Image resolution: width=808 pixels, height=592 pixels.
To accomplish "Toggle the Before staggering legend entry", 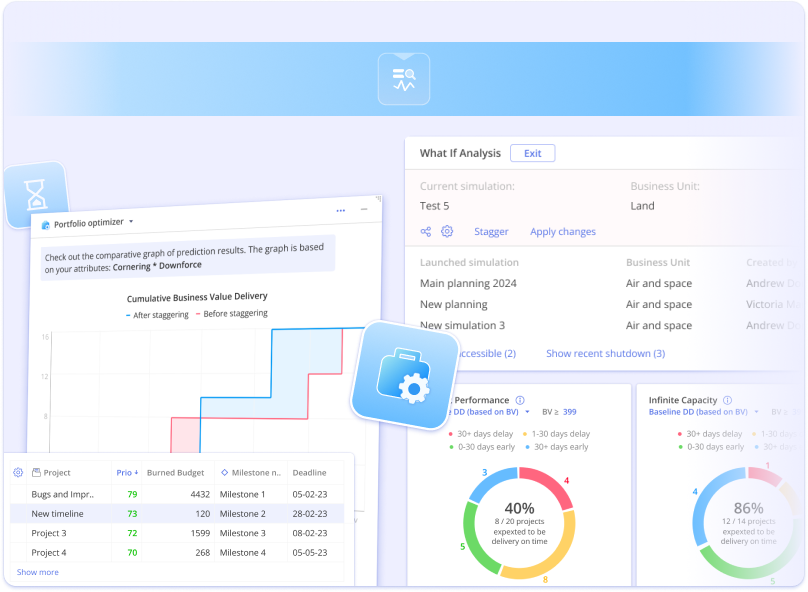I will click(x=231, y=313).
